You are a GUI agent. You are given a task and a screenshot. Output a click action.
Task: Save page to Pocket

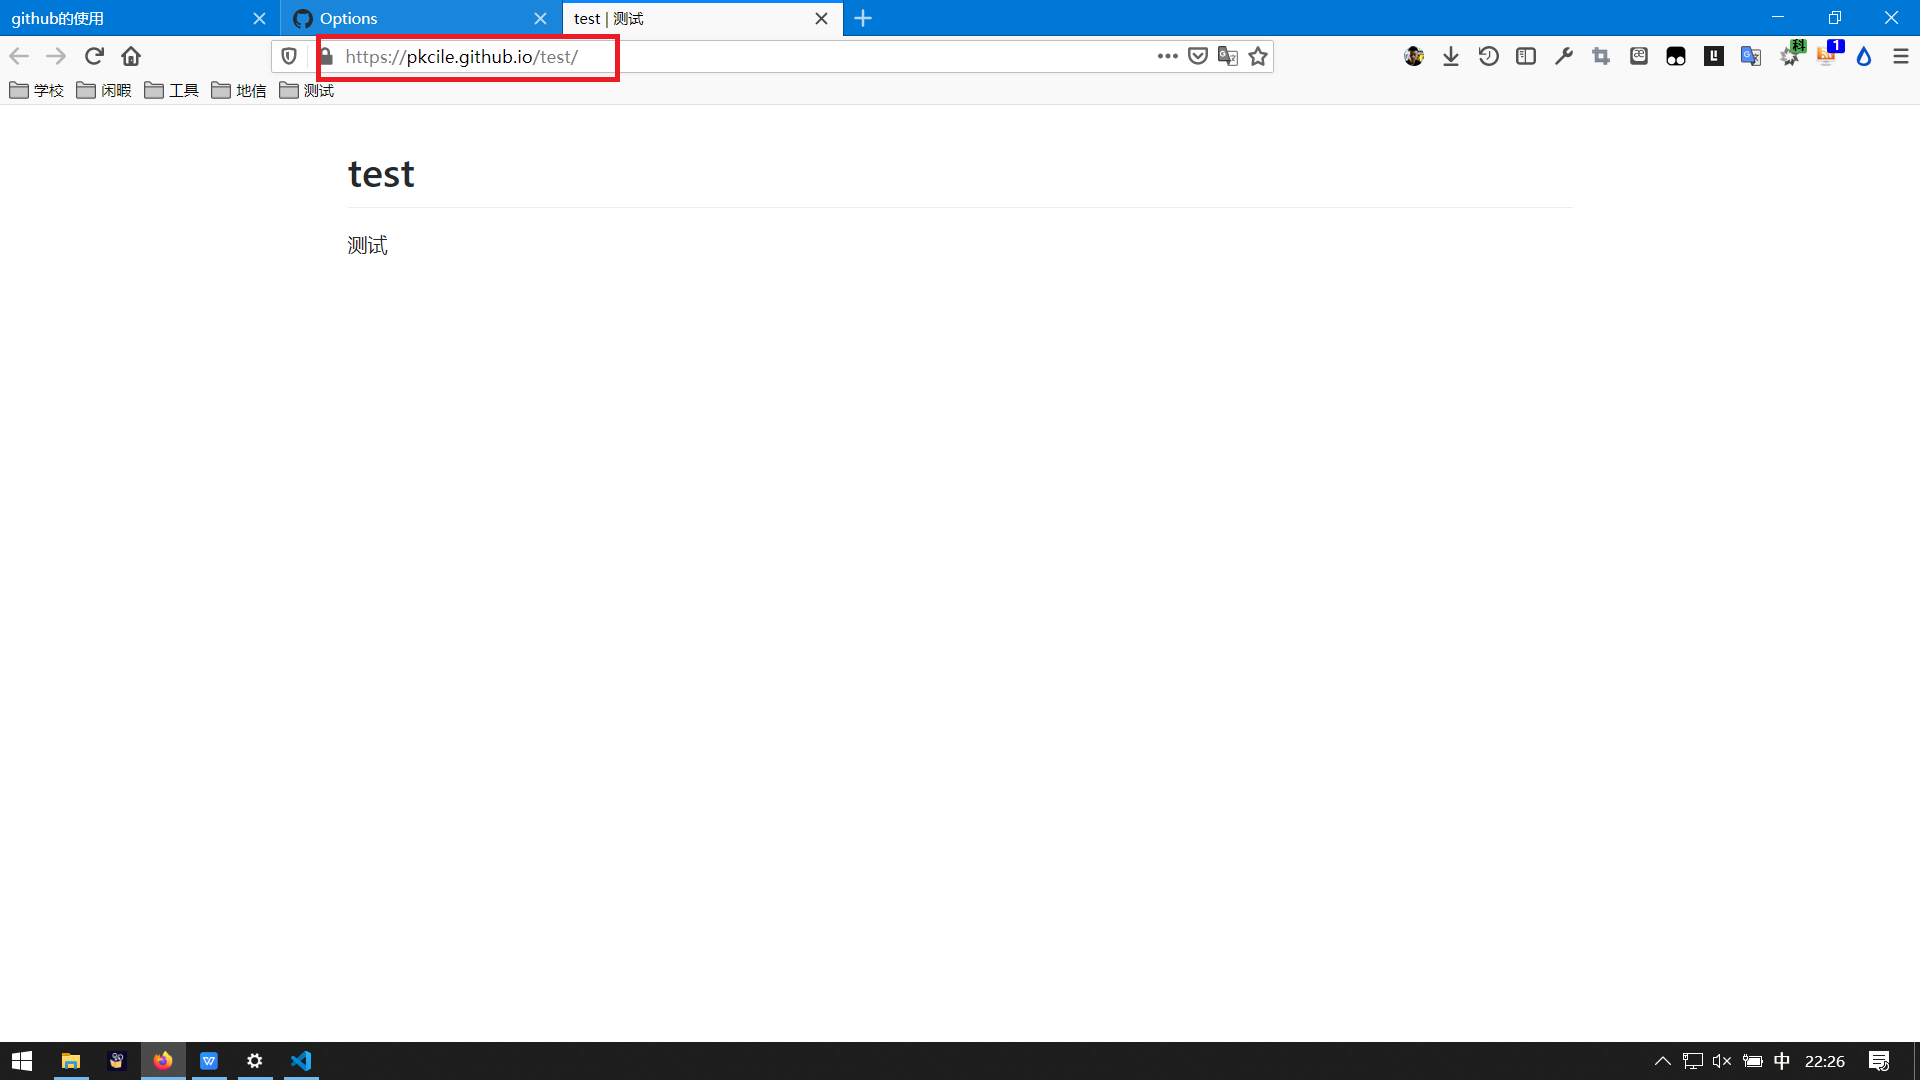click(x=1198, y=56)
